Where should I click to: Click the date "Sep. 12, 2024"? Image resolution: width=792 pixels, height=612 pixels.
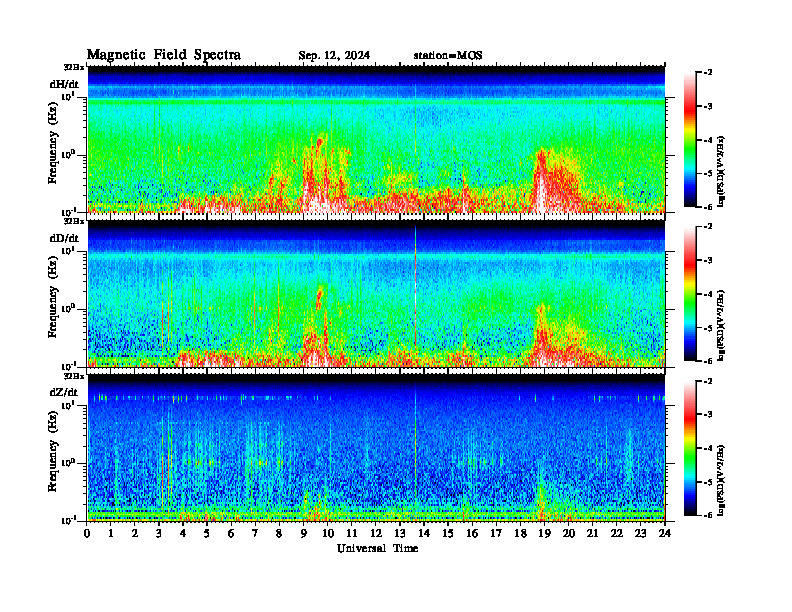(x=334, y=56)
